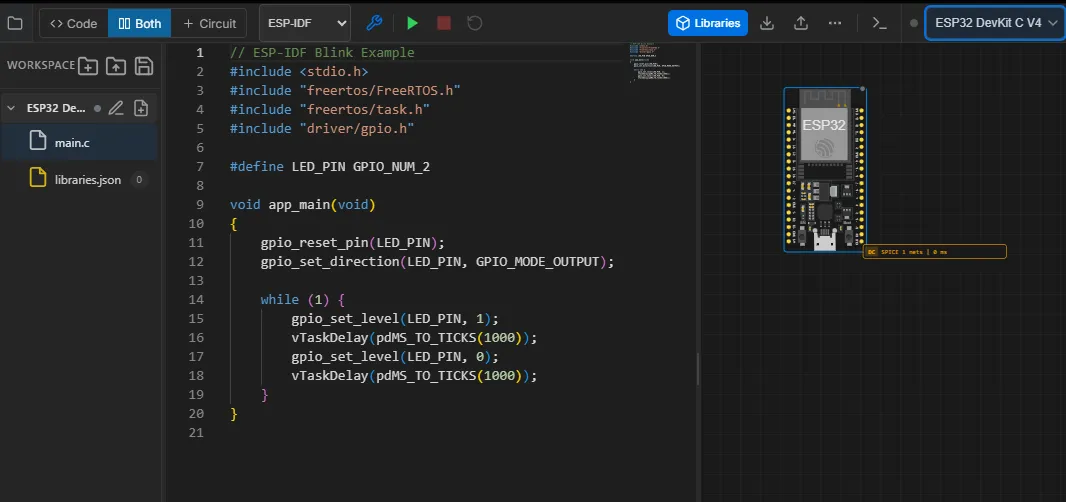Open the serial terminal icon
Image resolution: width=1066 pixels, height=502 pixels.
point(880,23)
